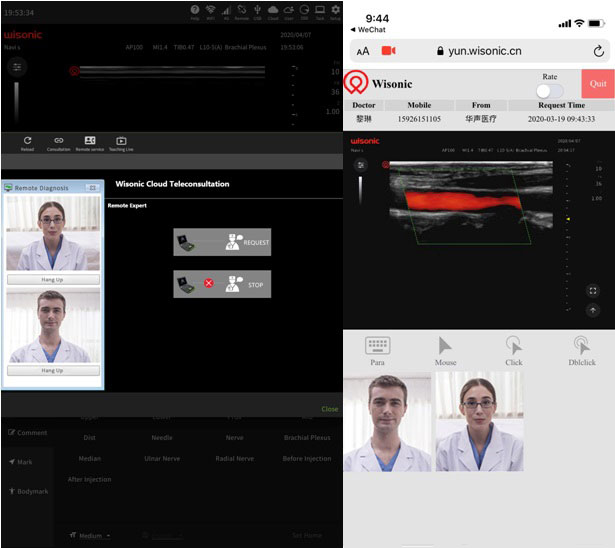Image resolution: width=615 pixels, height=548 pixels.
Task: Start Teaching Live
Action: coord(121,143)
